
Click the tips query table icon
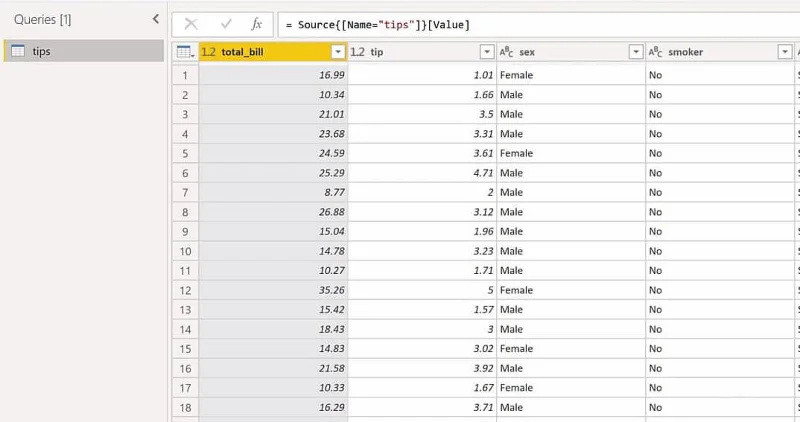[18, 51]
